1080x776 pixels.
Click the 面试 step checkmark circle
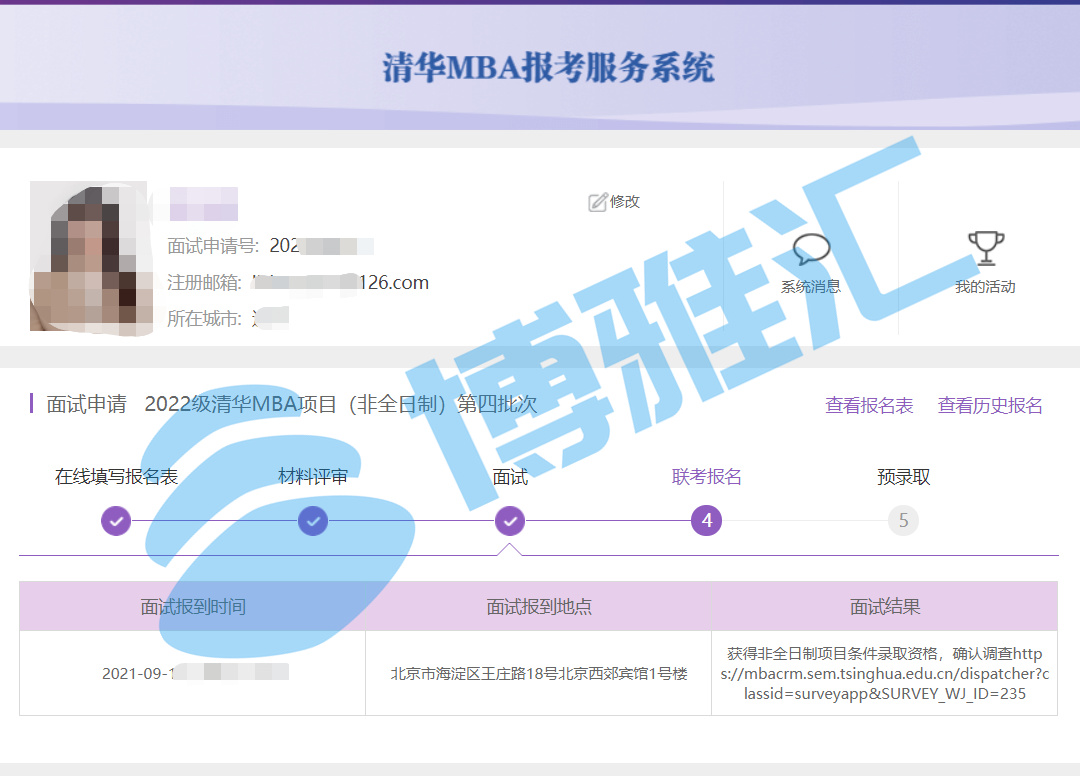[x=510, y=521]
